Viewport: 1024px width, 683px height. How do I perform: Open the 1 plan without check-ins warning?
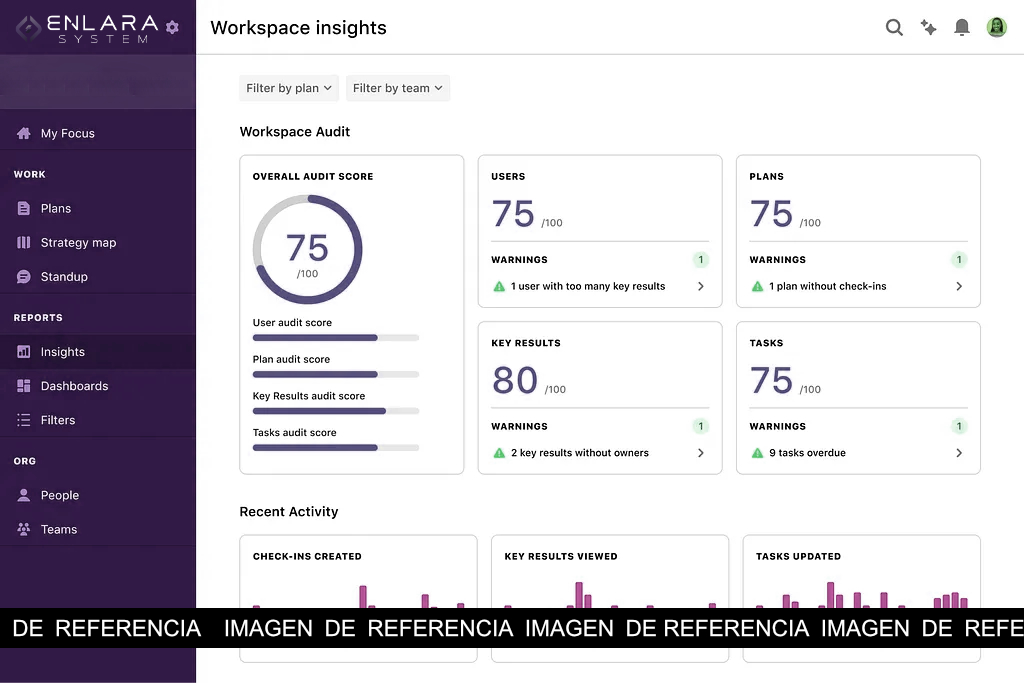[827, 287]
